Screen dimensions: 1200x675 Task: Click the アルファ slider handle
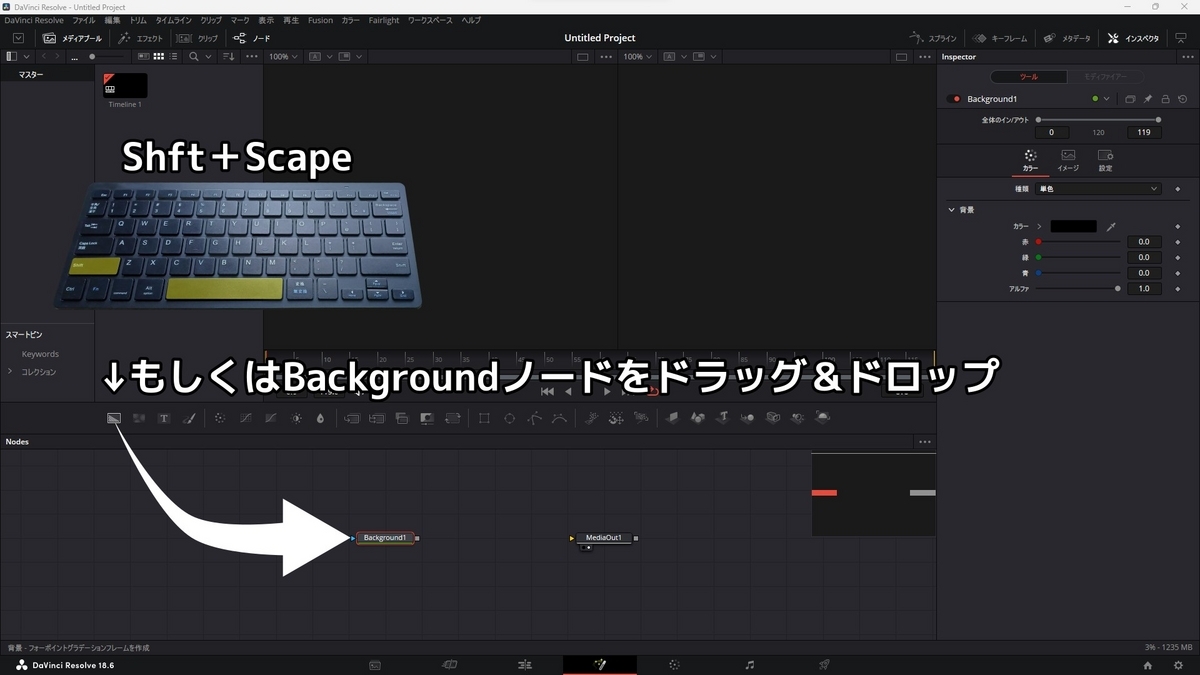[x=1118, y=289]
